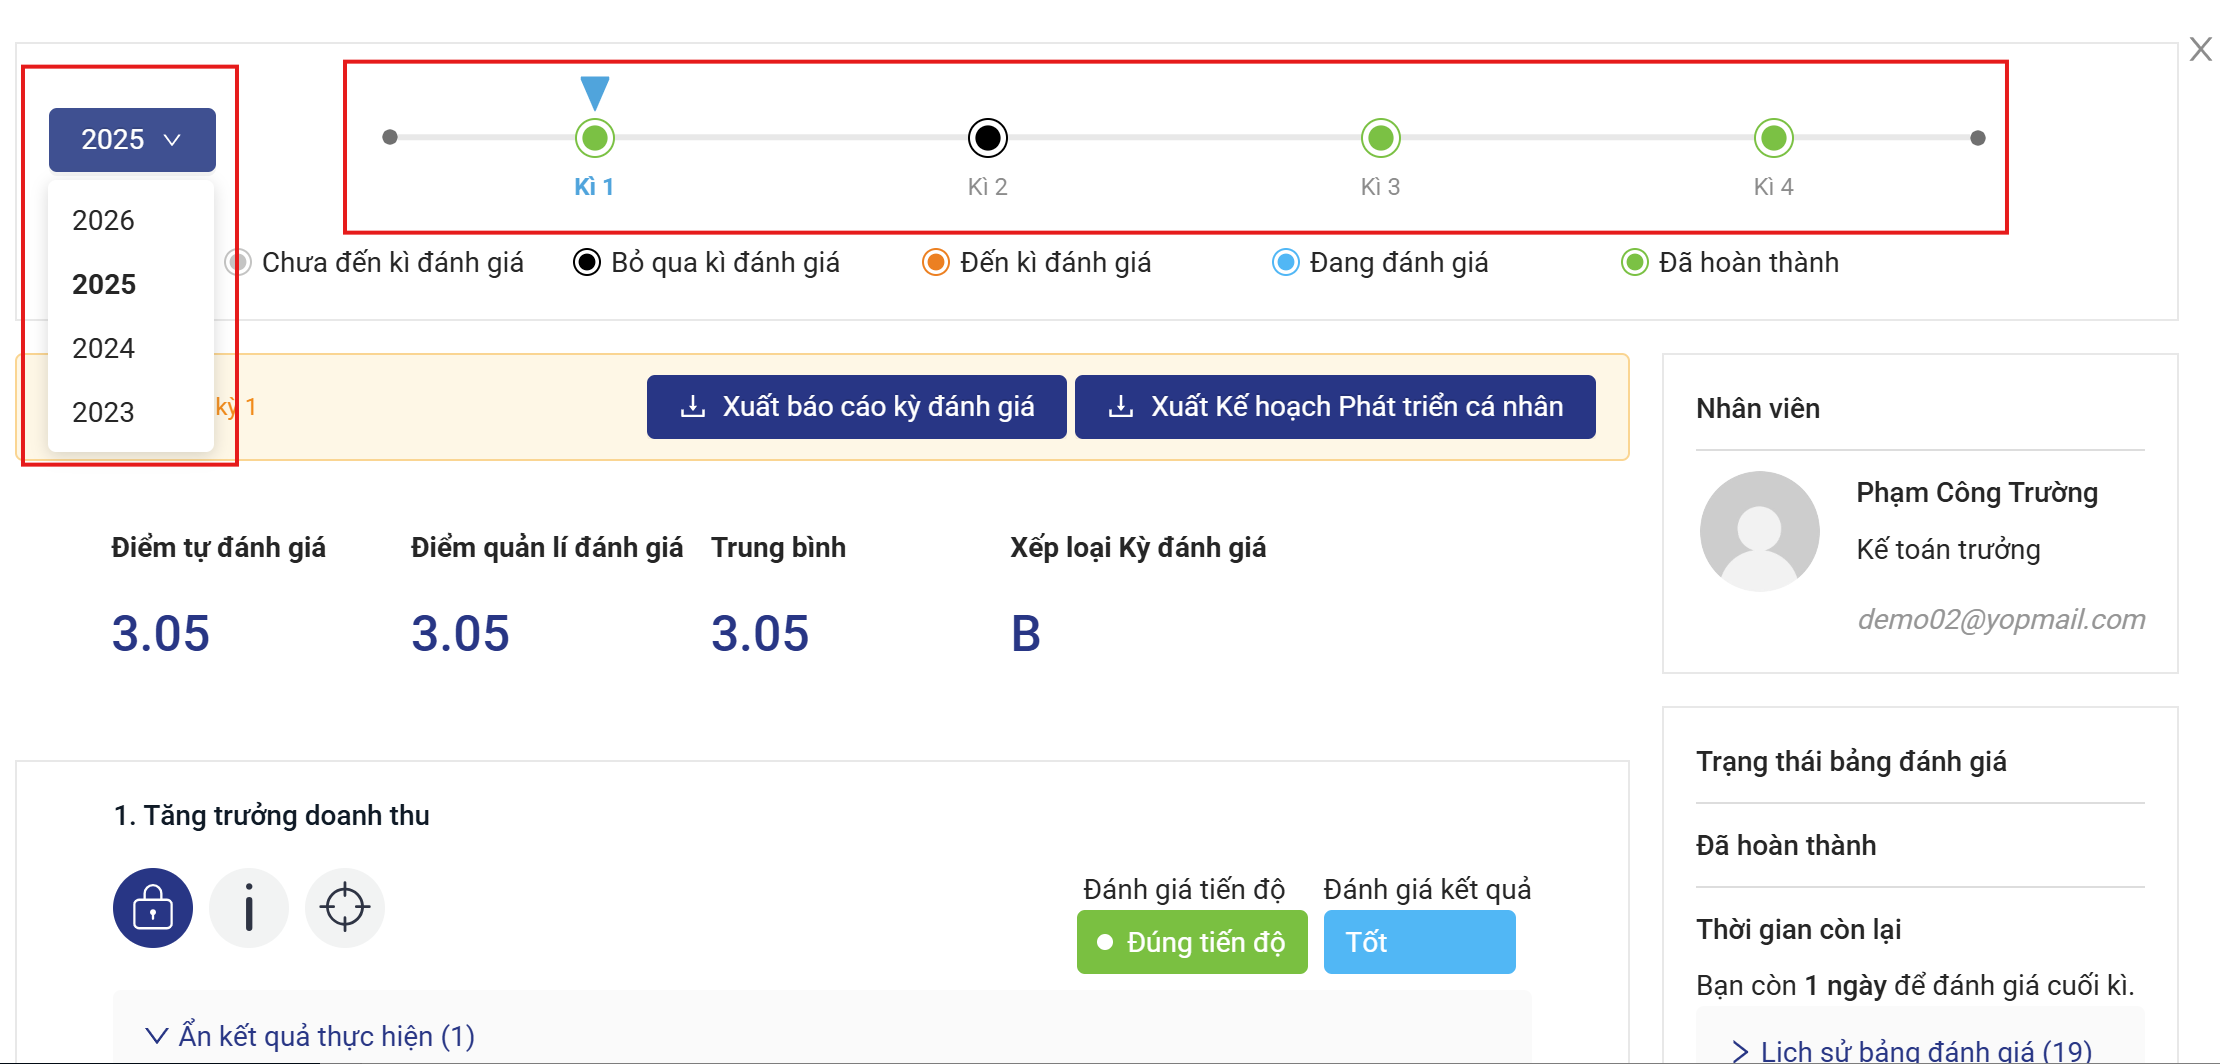This screenshot has height=1064, width=2220.
Task: Select the skipped Kì 2 period node
Action: (x=987, y=138)
